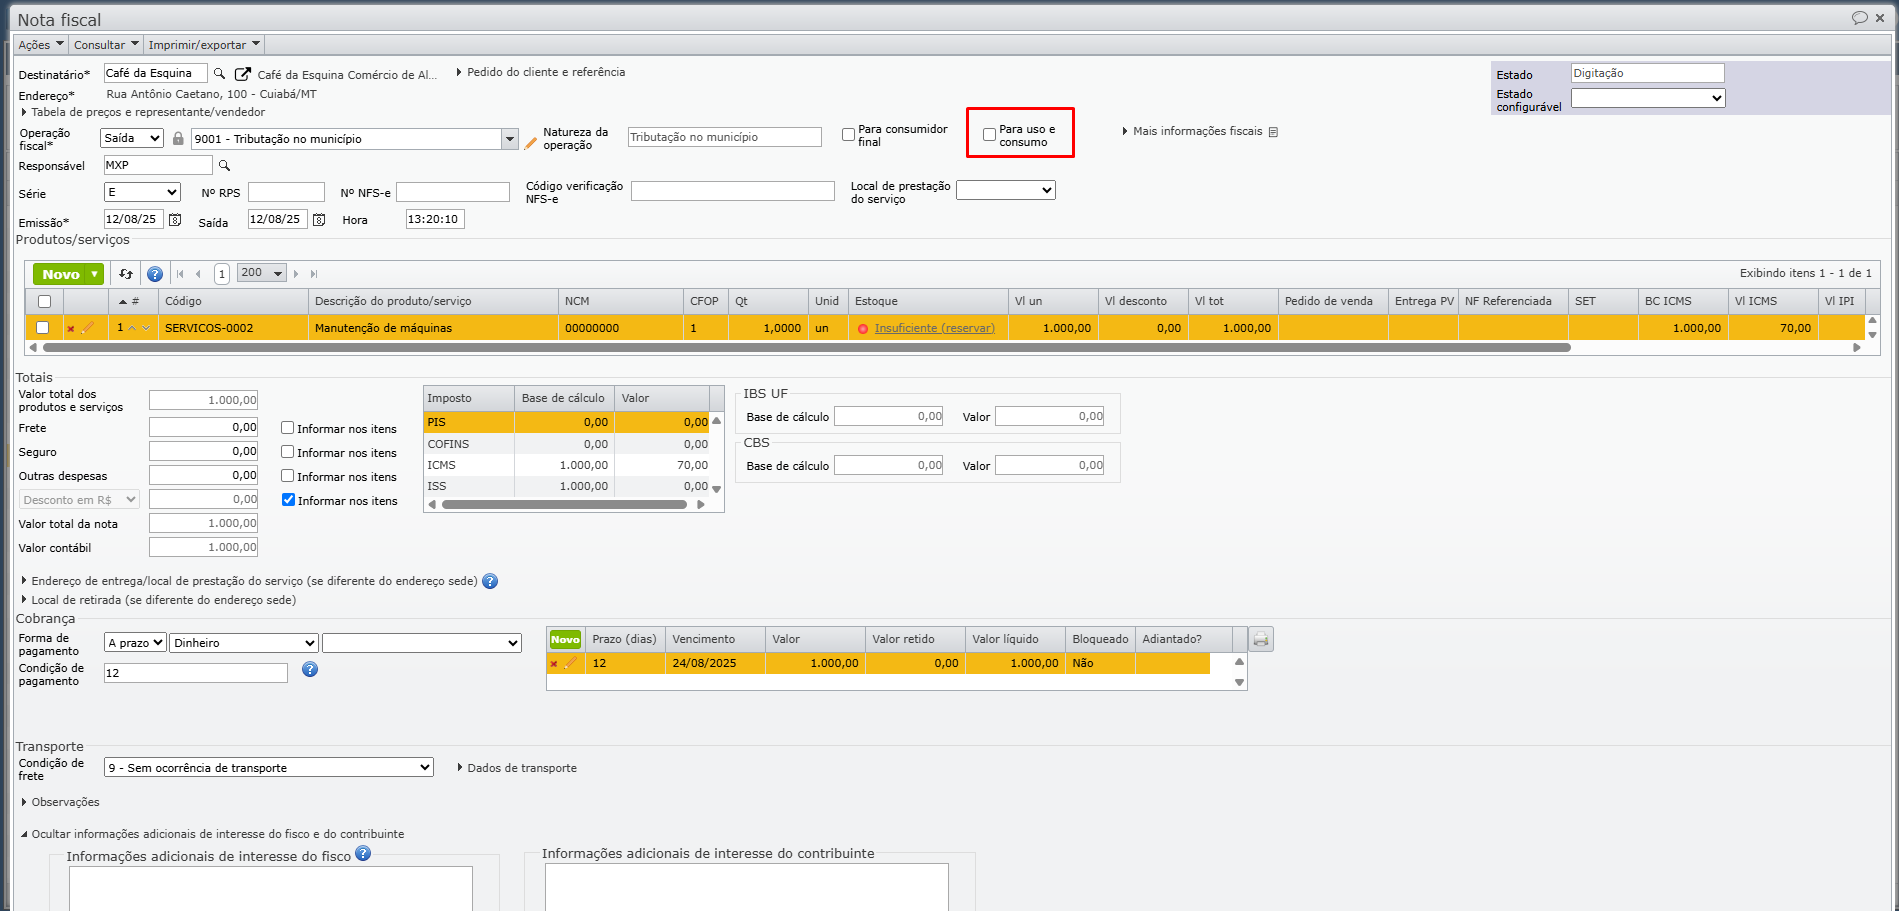Click the search magnifier beside the Responsável field
1899x911 pixels.
pyautogui.click(x=225, y=166)
